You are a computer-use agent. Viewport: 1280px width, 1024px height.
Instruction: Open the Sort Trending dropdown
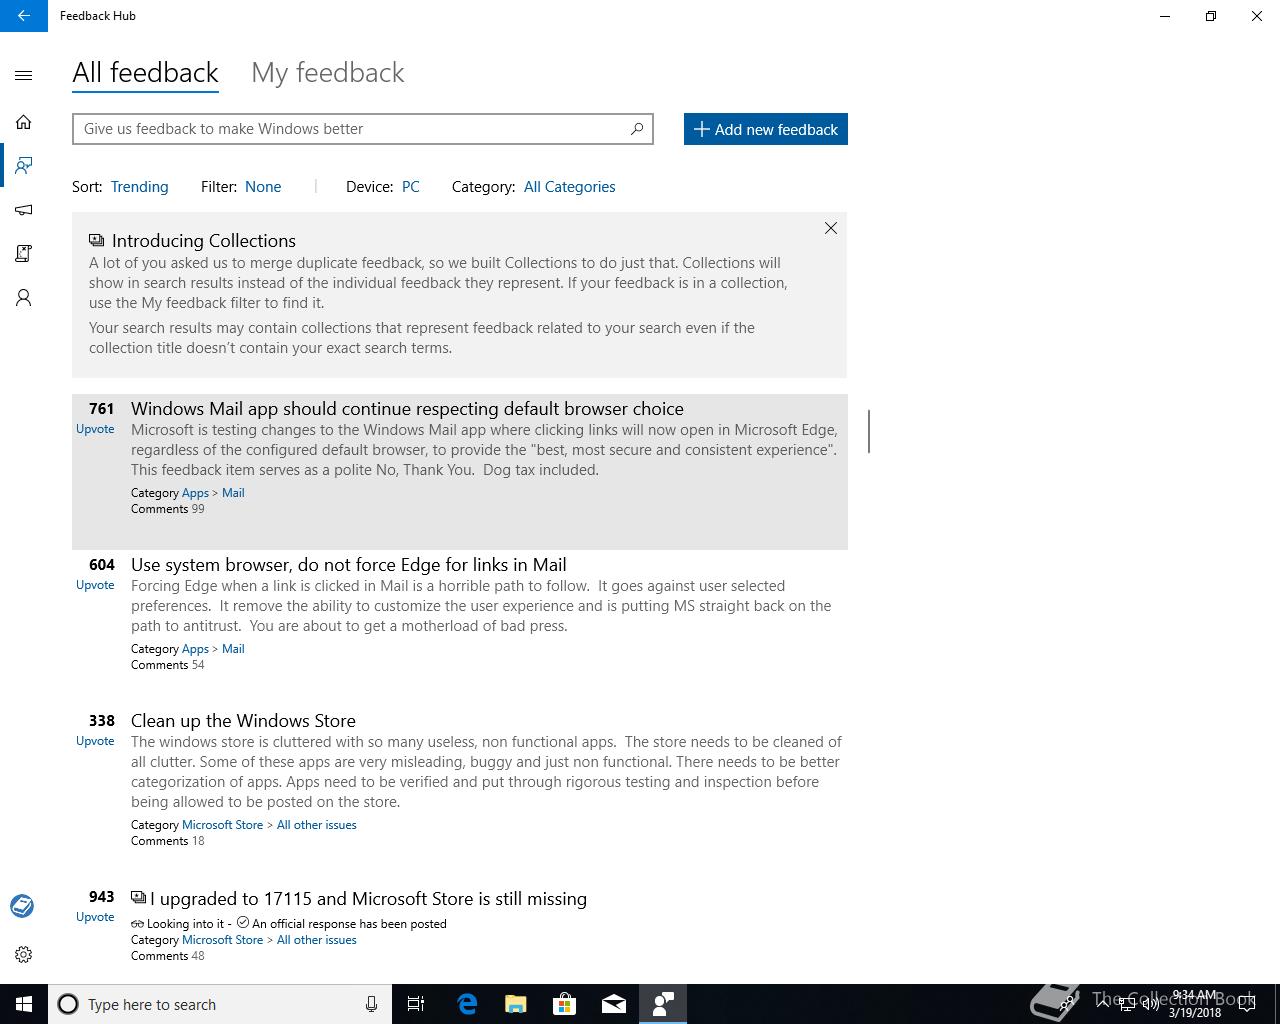tap(139, 187)
